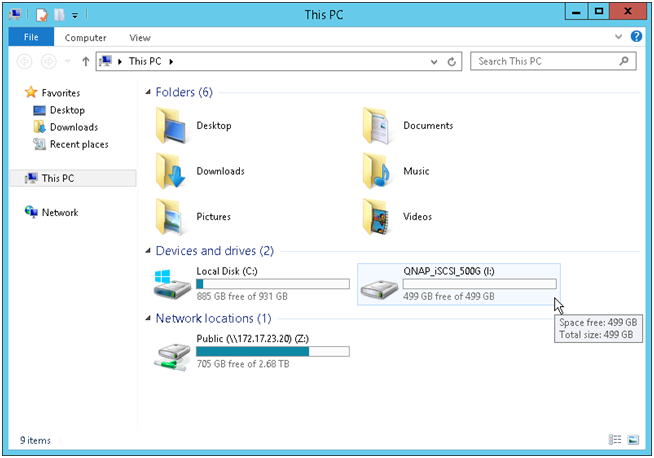Expand the address bar history dropdown
This screenshot has height=458, width=654.
(434, 61)
